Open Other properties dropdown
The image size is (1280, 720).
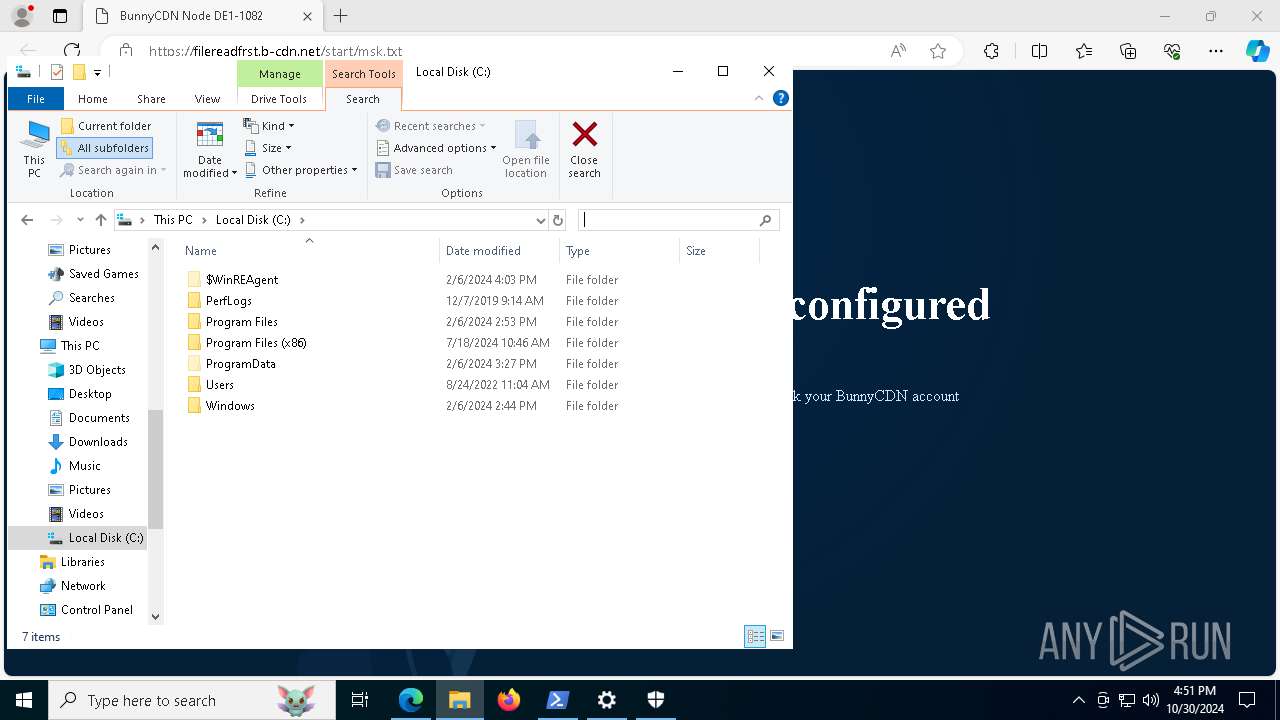[x=301, y=170]
